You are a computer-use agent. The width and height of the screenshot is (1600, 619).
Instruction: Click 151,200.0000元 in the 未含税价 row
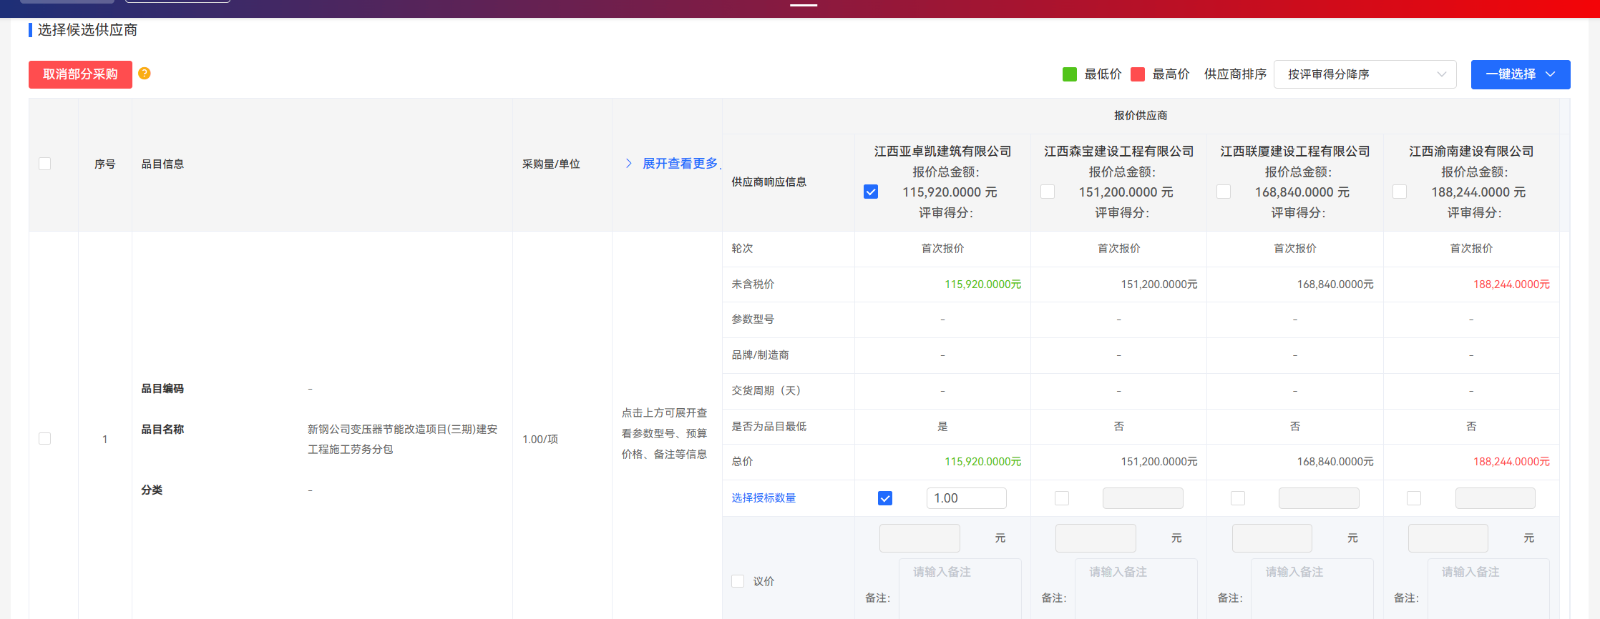1159,284
